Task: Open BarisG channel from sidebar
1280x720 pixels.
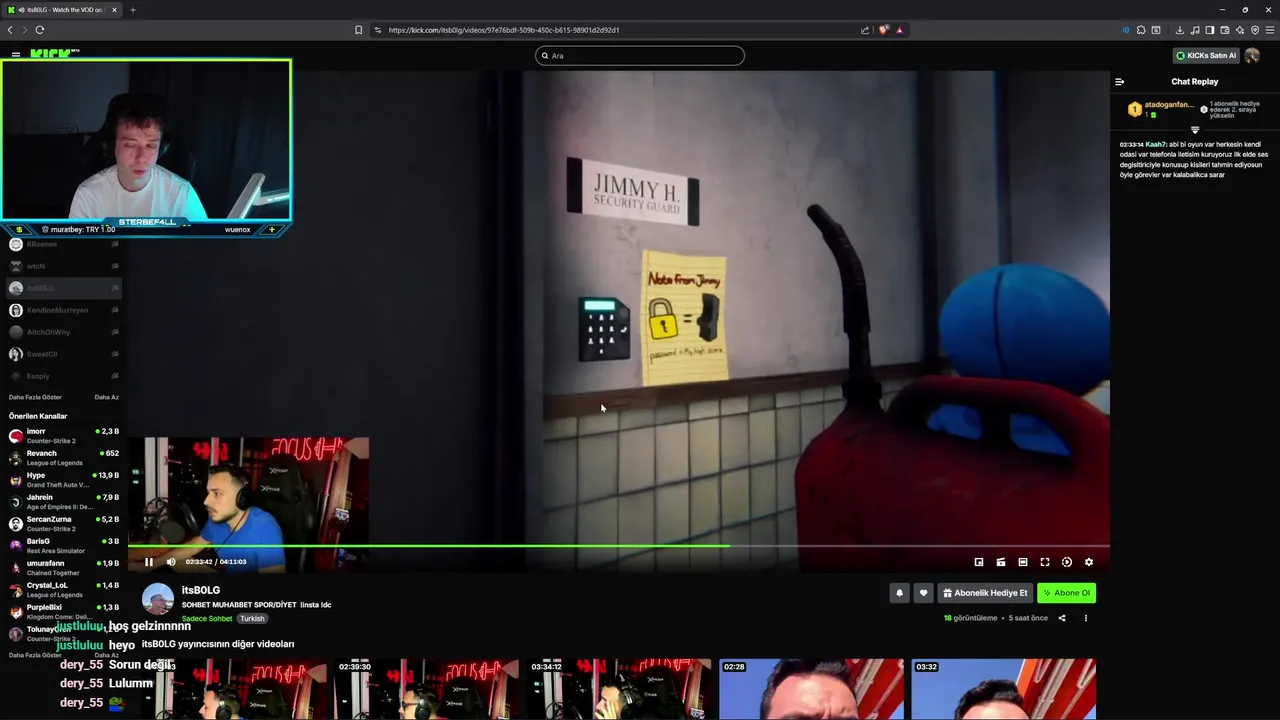Action: click(64, 546)
